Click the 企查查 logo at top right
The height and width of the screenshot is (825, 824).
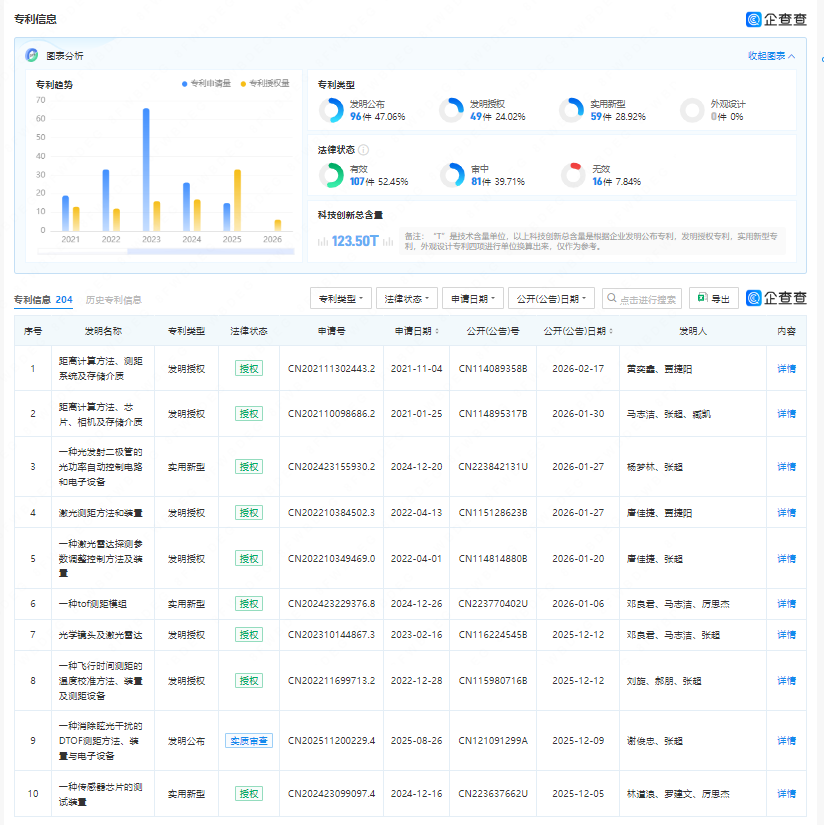(776, 19)
